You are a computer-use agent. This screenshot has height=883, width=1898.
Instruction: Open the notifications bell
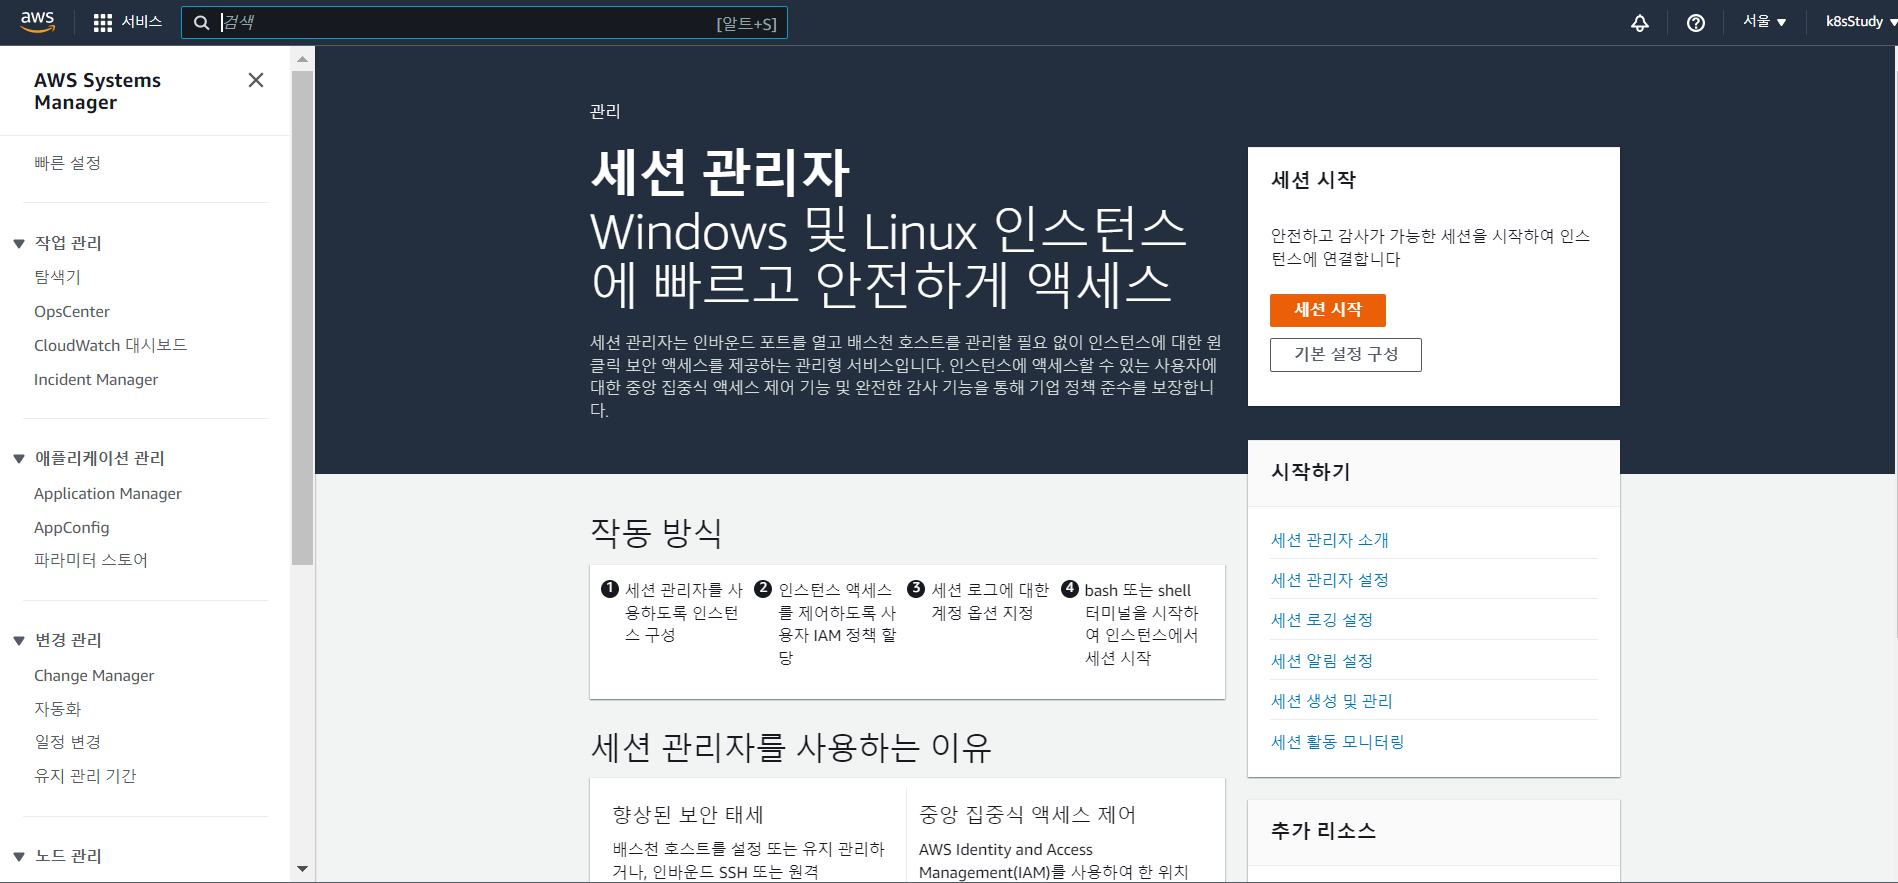coord(1640,22)
